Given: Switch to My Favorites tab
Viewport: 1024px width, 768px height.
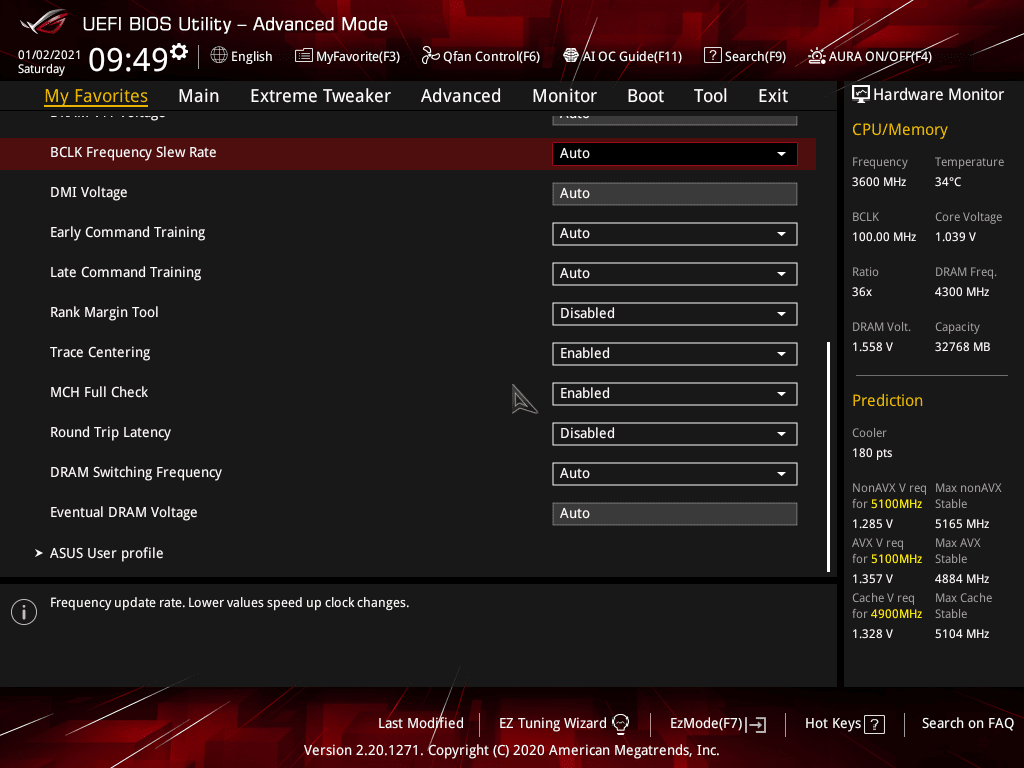Looking at the screenshot, I should click(x=96, y=95).
